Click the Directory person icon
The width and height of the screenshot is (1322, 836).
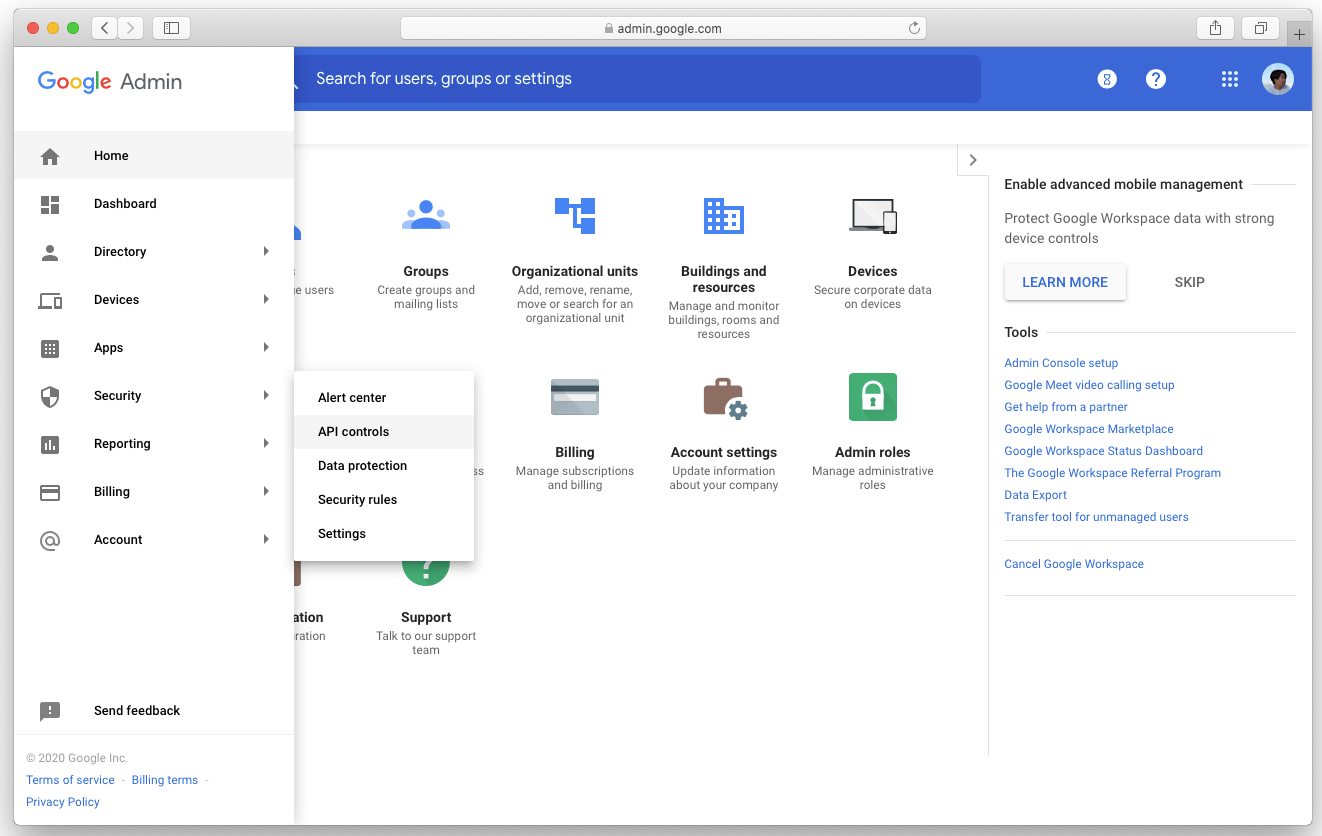(50, 252)
